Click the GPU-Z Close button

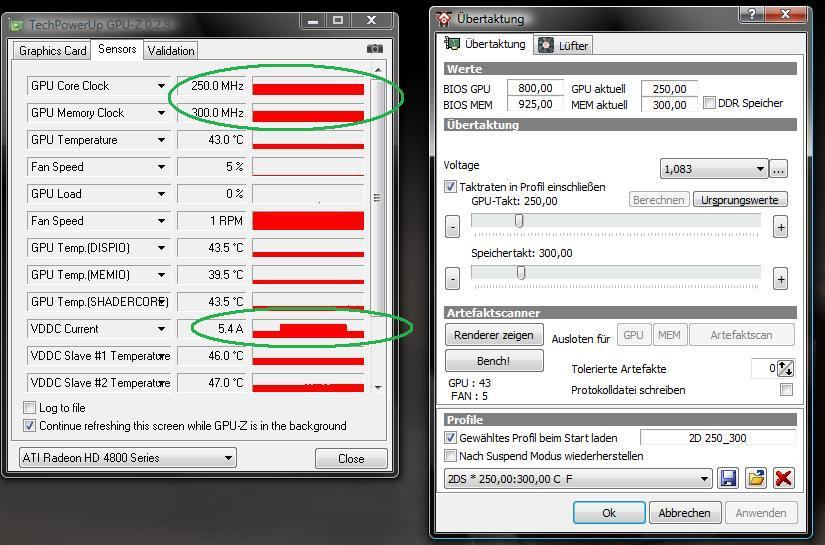tap(351, 458)
